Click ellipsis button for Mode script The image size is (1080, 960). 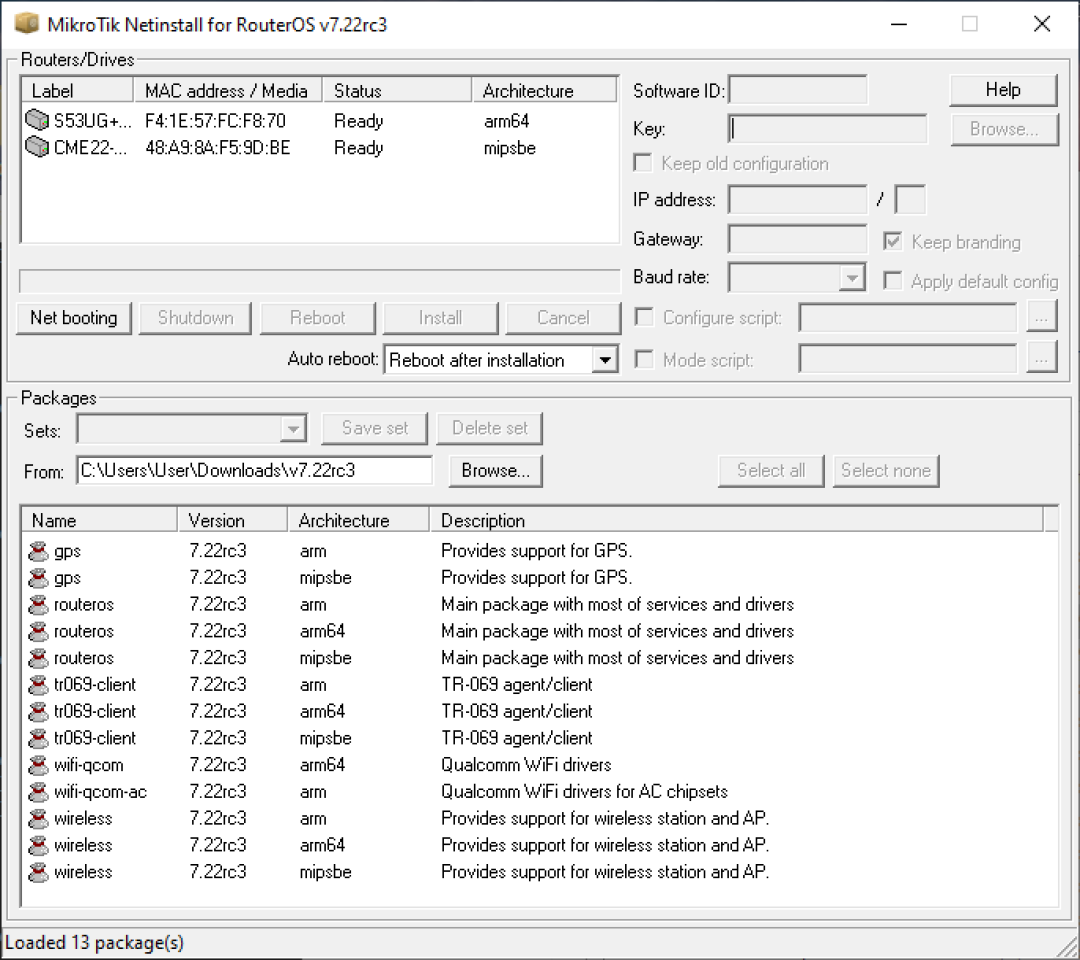(1041, 359)
